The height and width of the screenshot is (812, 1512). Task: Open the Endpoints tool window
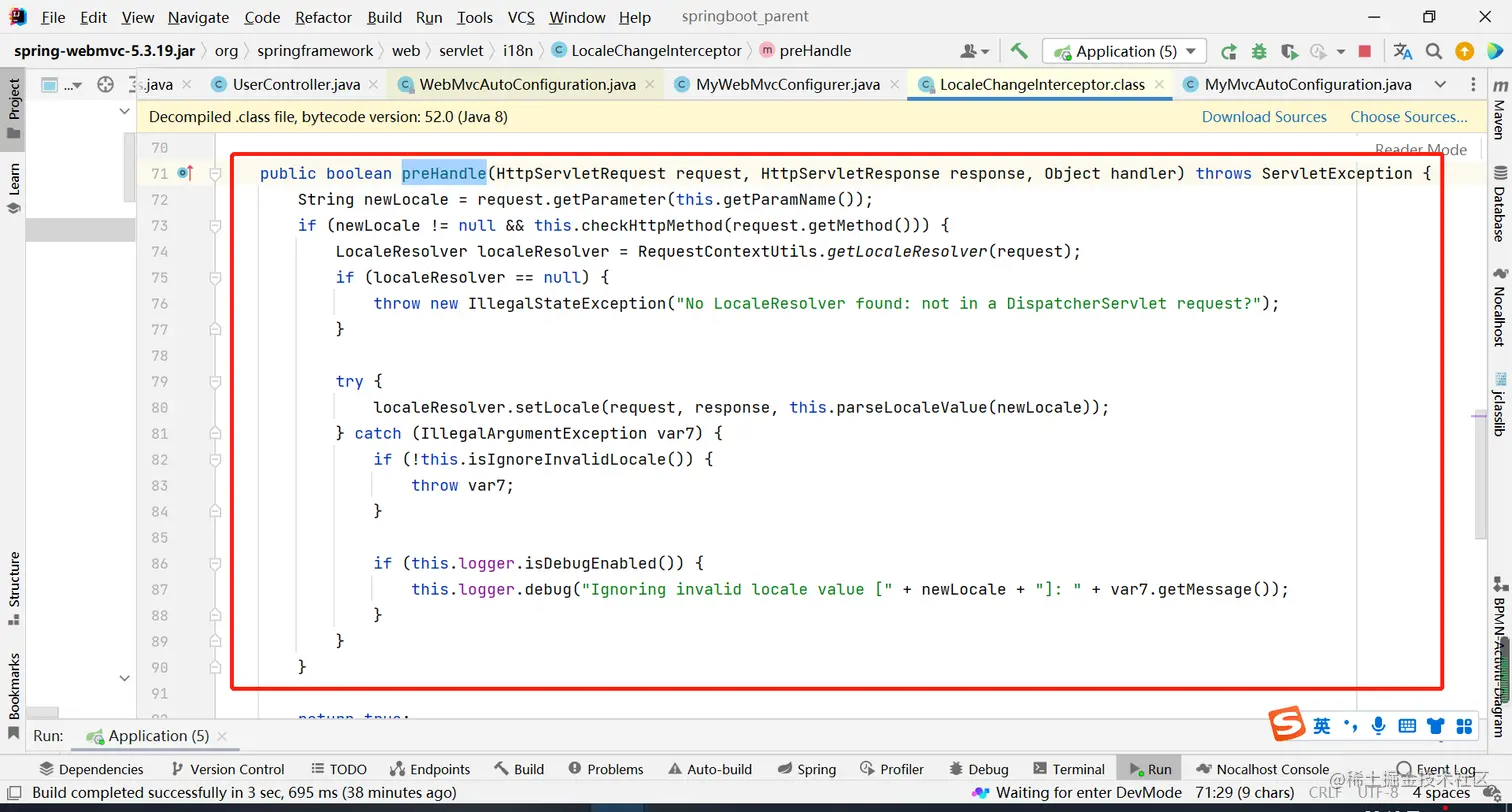pyautogui.click(x=429, y=769)
